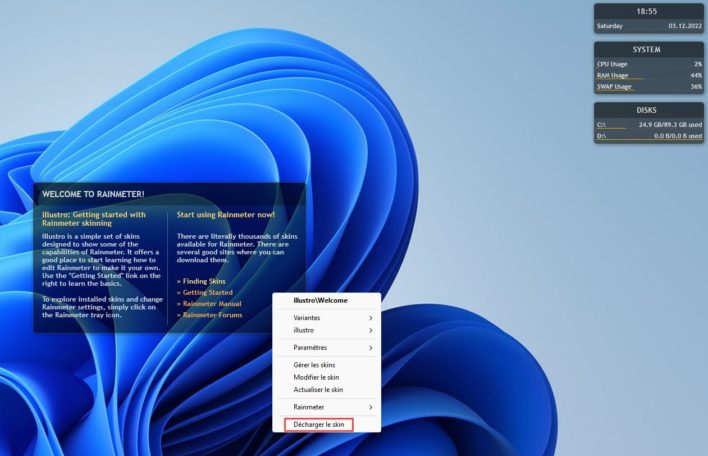Expand the arrow next to Paramètres
Screen dimensions: 708x456
point(370,348)
